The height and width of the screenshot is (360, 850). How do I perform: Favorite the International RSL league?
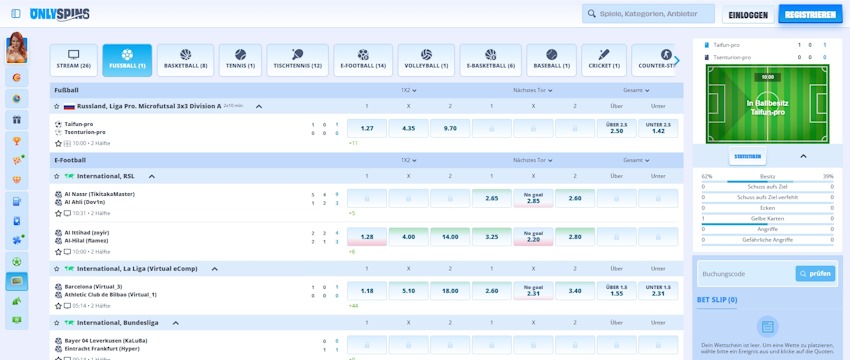tap(56, 176)
